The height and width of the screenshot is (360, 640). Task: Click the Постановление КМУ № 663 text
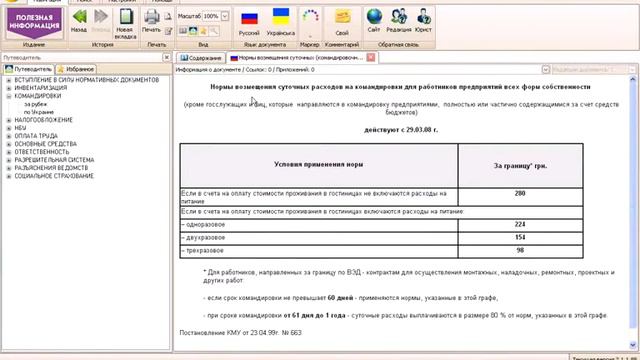pyautogui.click(x=240, y=333)
